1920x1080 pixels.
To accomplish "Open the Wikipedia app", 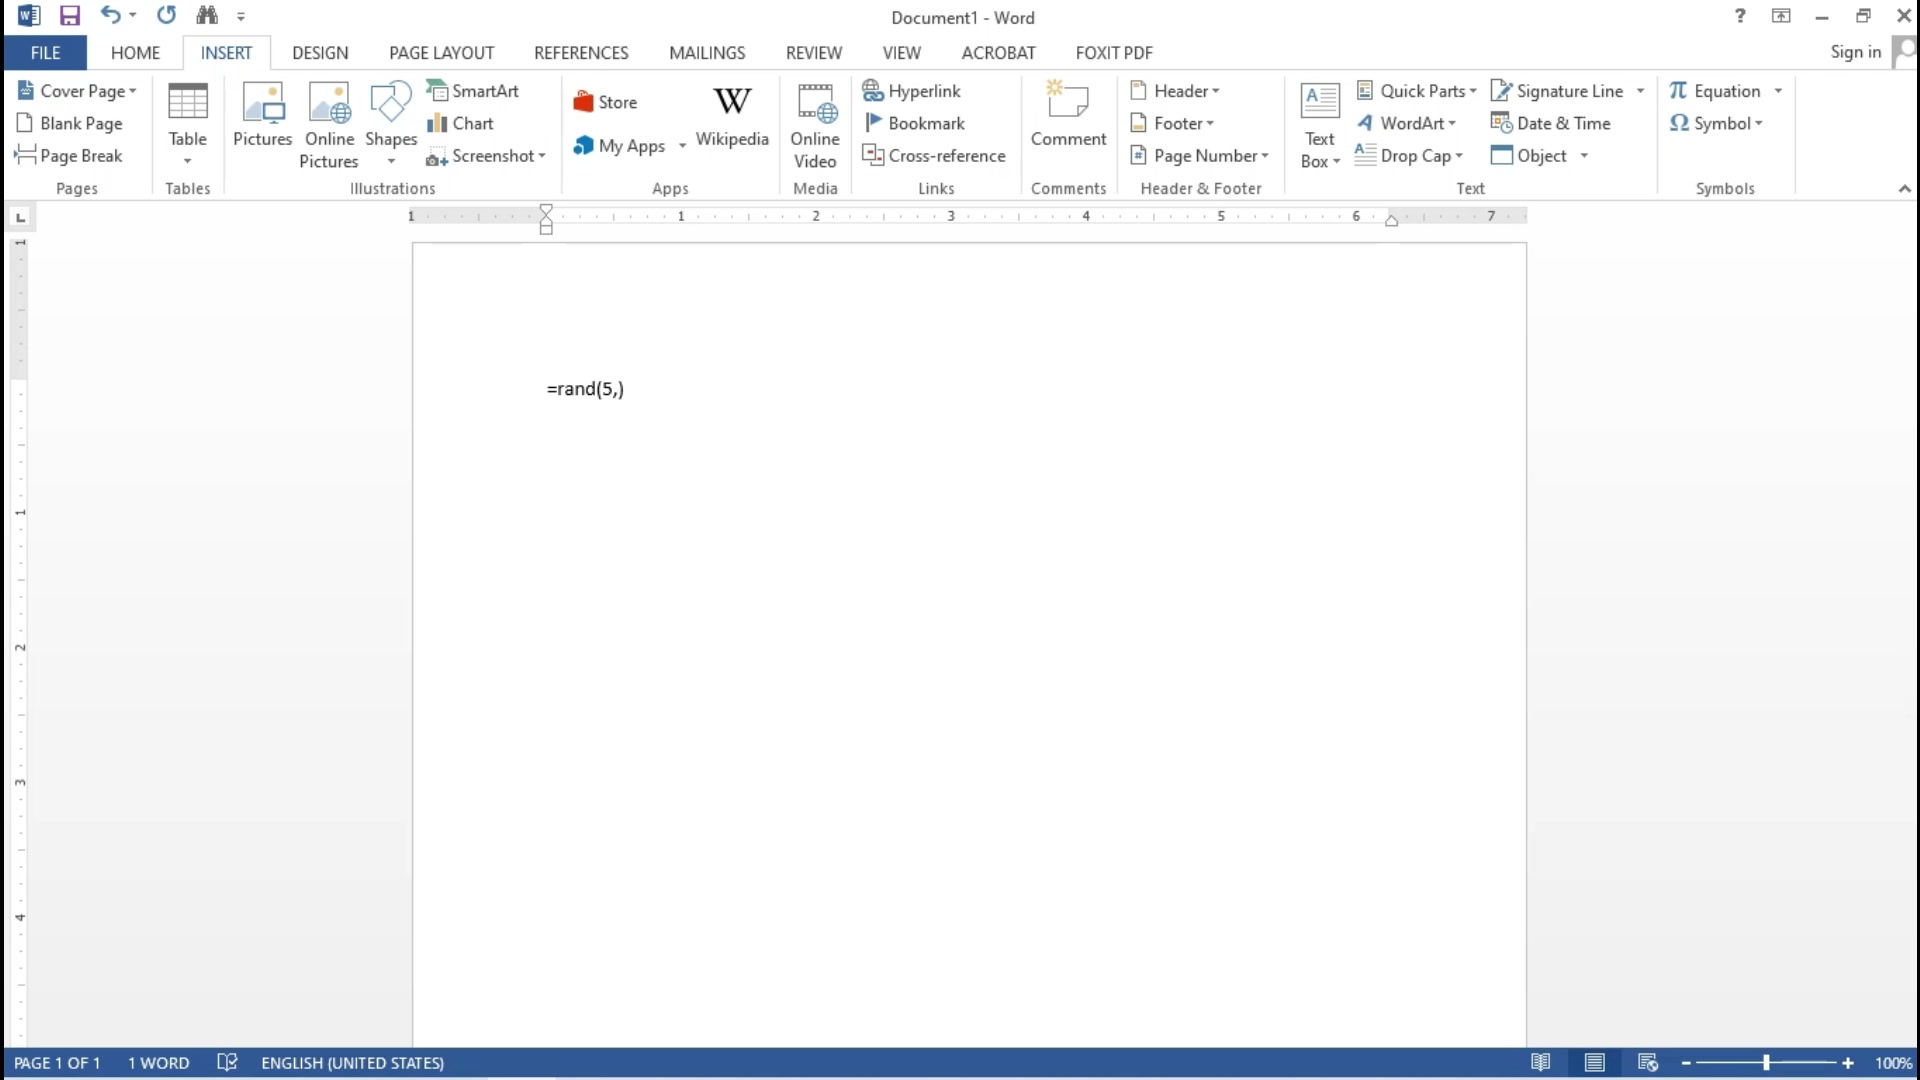I will (732, 115).
